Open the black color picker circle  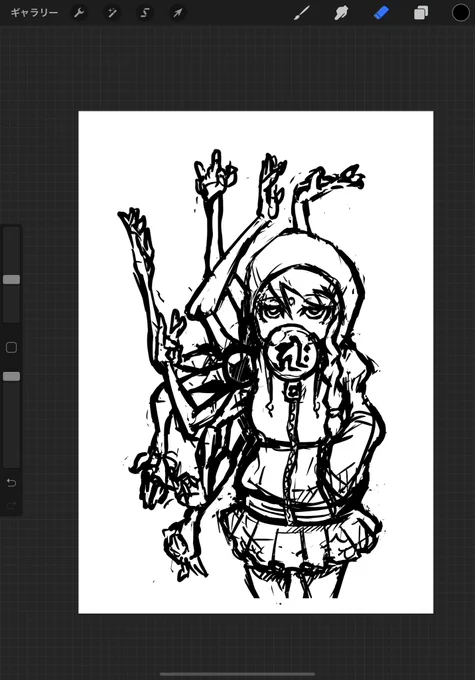coord(461,13)
